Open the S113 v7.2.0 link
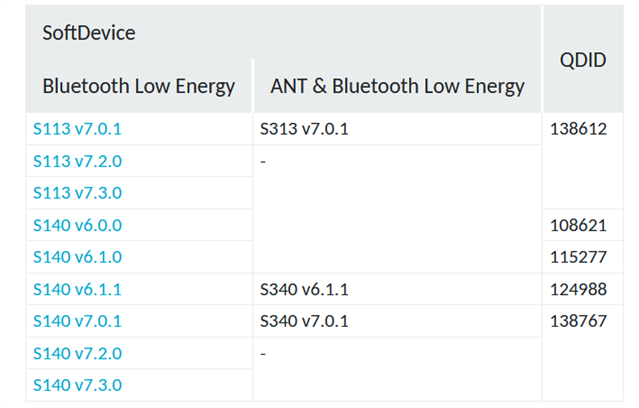Viewport: 639px width, 408px height. (x=77, y=161)
